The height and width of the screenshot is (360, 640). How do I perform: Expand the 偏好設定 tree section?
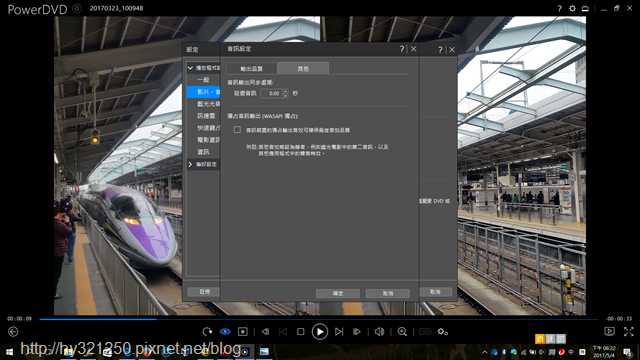pyautogui.click(x=190, y=164)
